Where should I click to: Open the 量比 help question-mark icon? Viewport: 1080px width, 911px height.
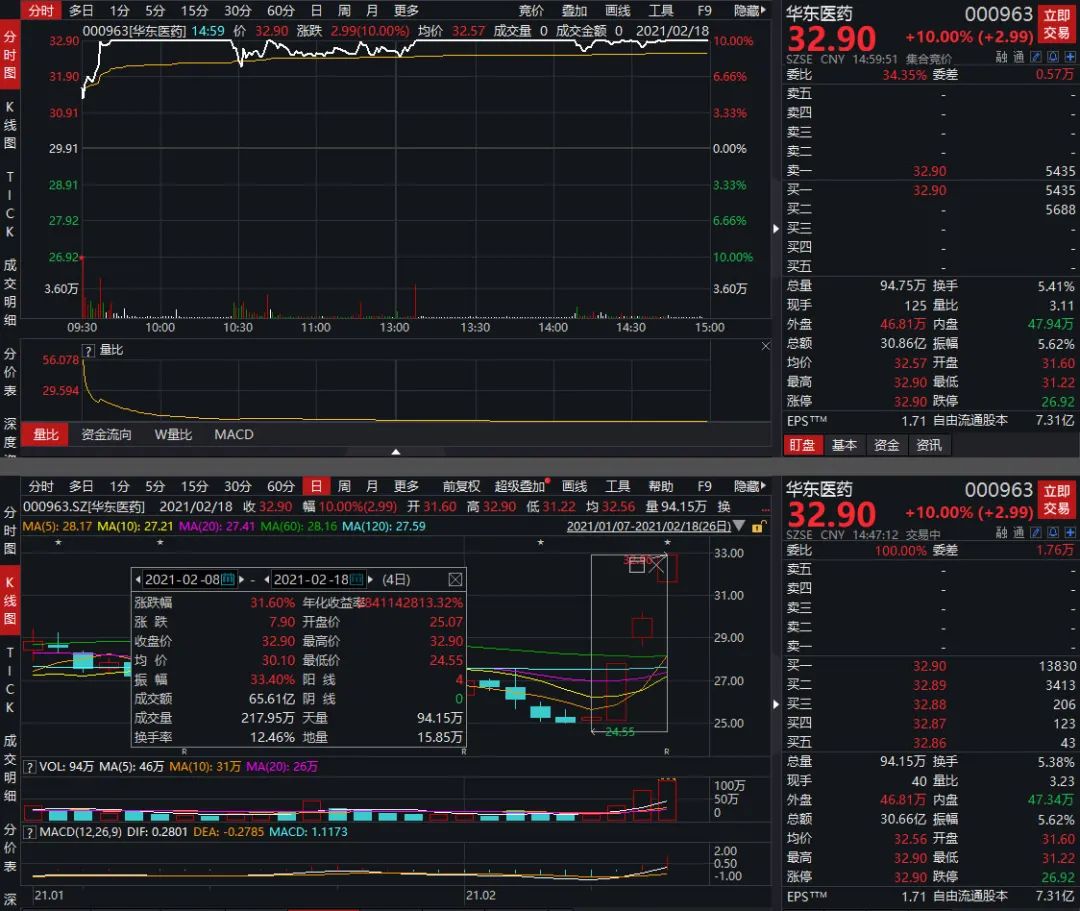pos(88,350)
